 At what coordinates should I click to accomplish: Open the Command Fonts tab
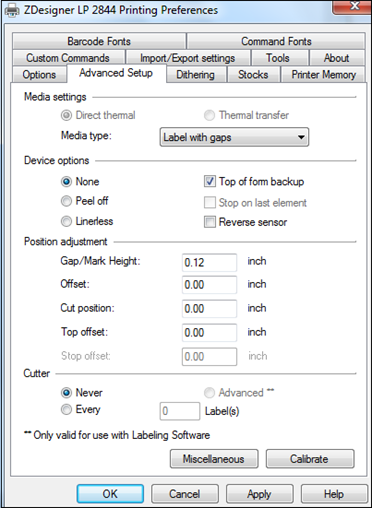276,41
